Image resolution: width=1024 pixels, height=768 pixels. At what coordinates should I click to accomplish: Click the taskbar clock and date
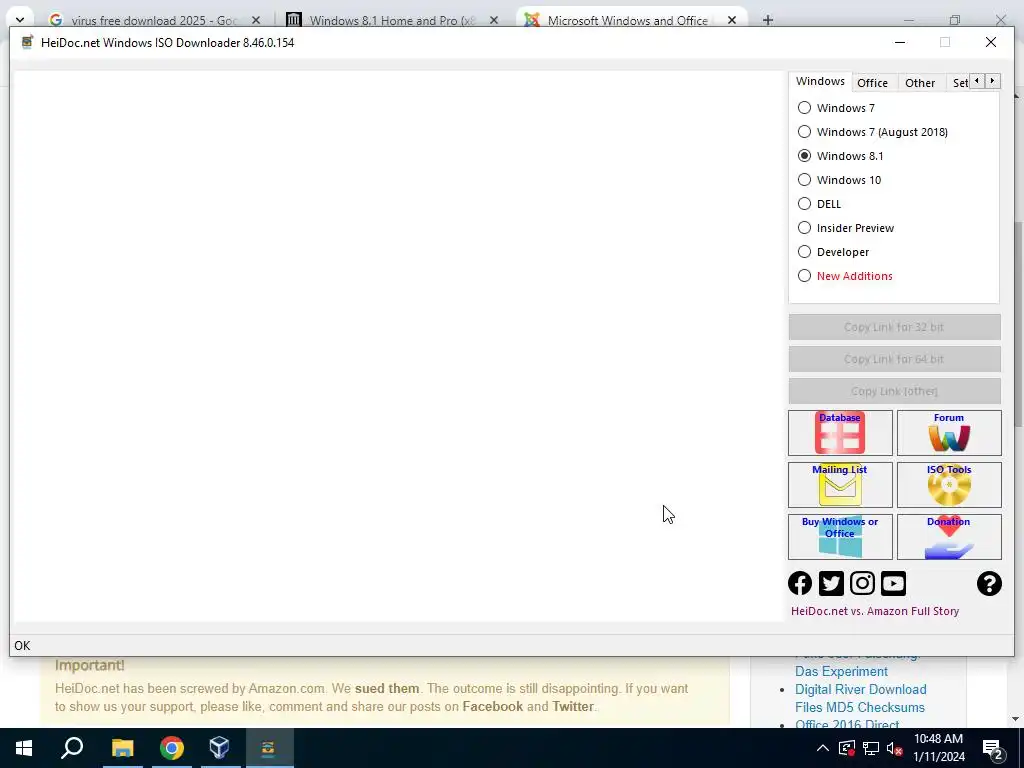pos(938,748)
